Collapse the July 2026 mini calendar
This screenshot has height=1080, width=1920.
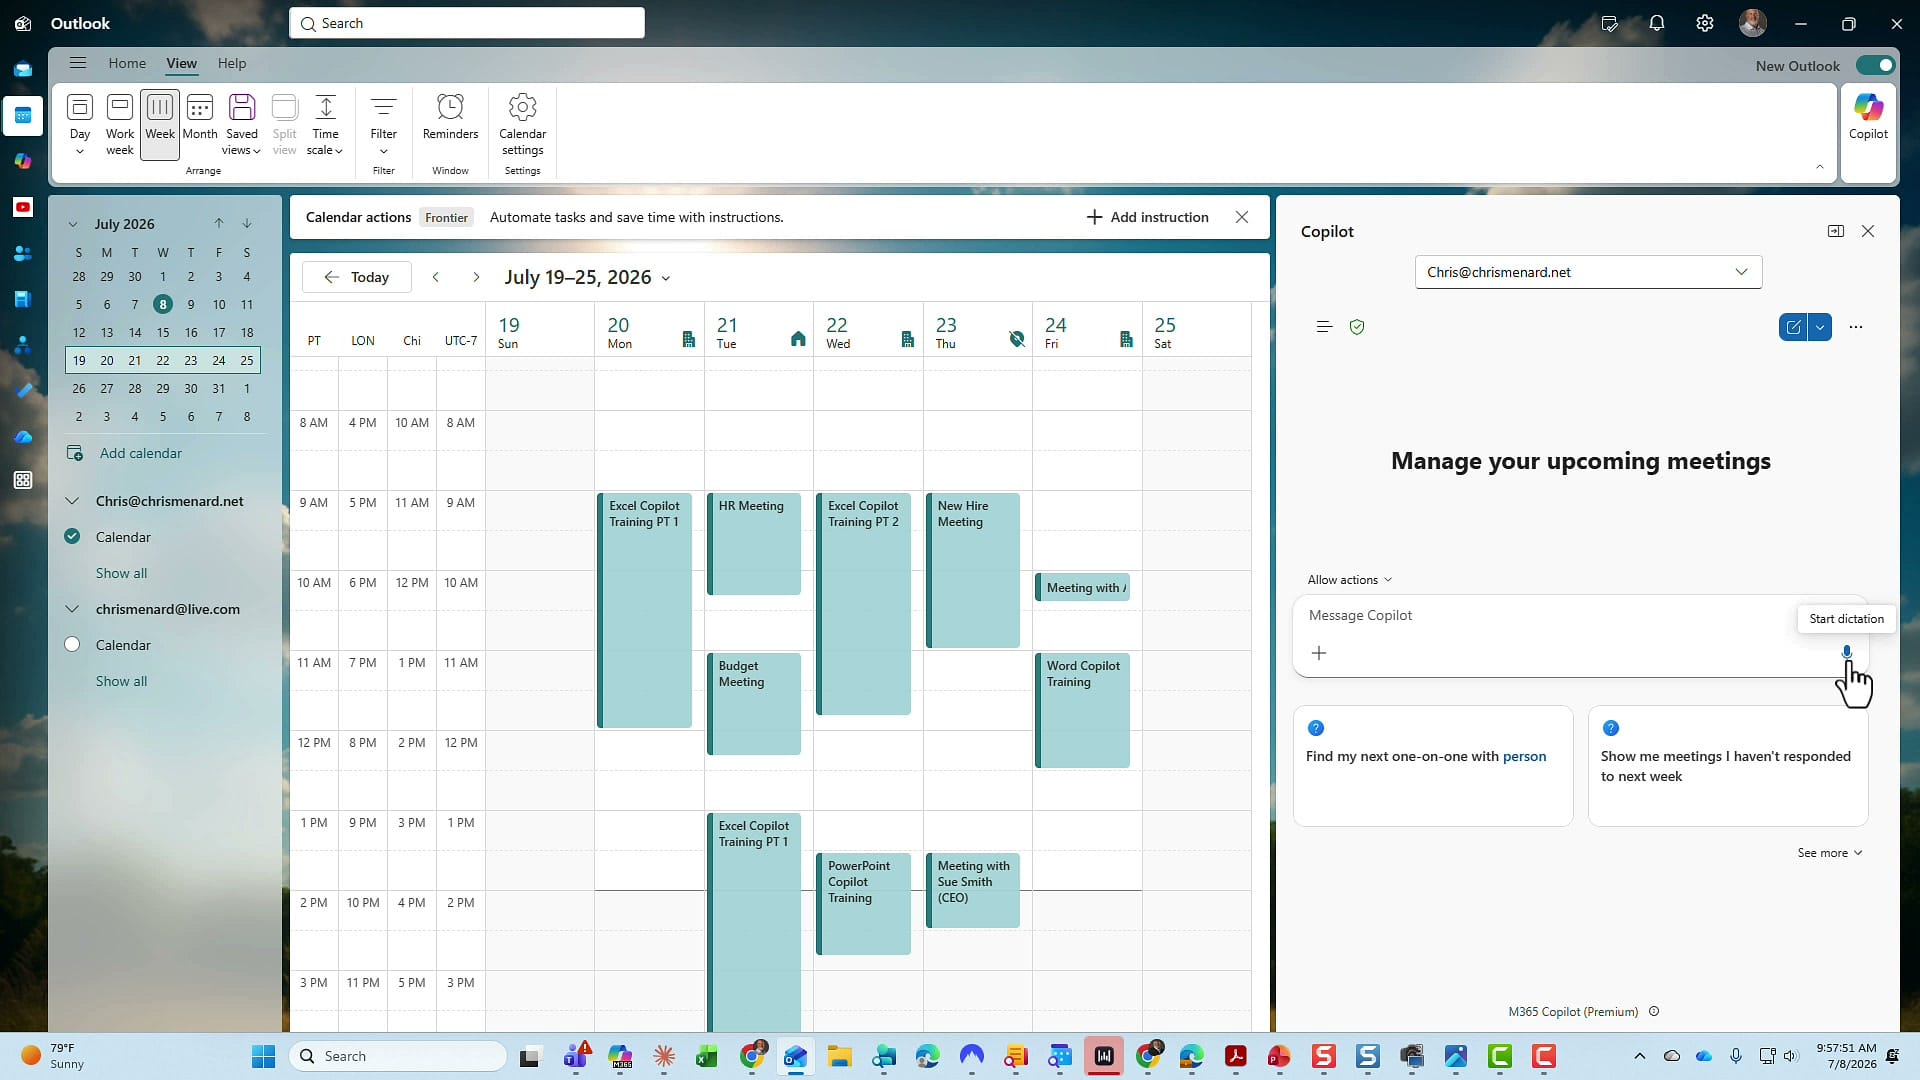[x=73, y=224]
